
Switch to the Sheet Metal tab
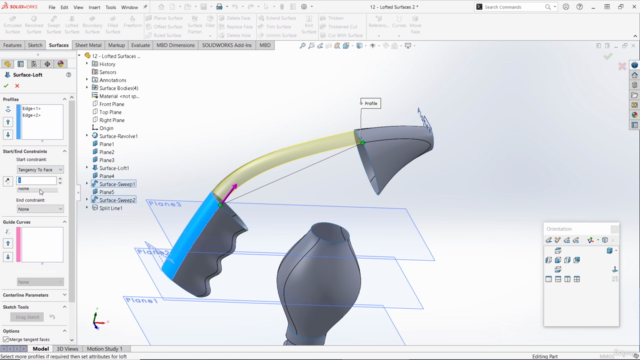(x=88, y=45)
